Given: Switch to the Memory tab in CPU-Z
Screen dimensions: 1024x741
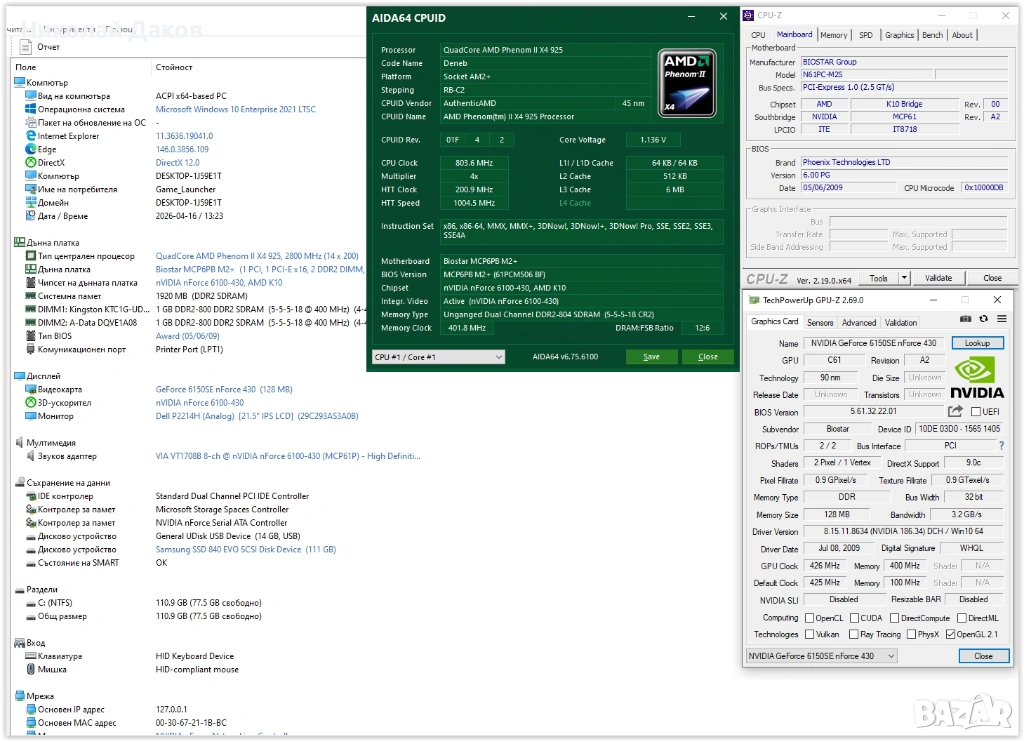Looking at the screenshot, I should click(x=833, y=35).
